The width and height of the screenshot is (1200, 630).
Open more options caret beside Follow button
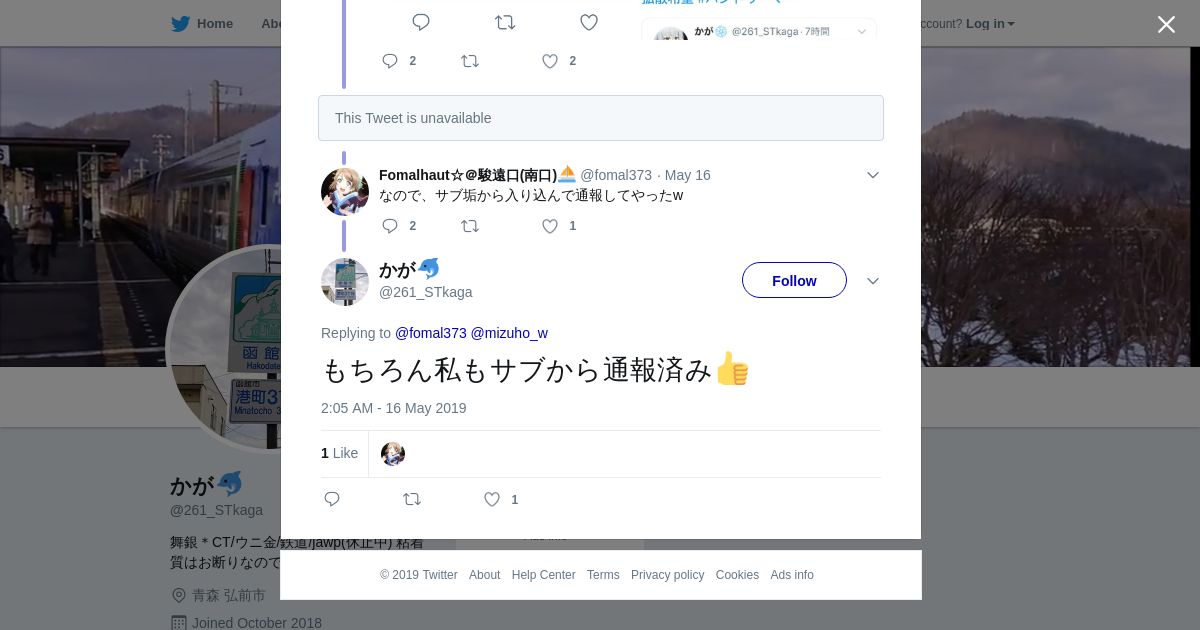tap(873, 281)
